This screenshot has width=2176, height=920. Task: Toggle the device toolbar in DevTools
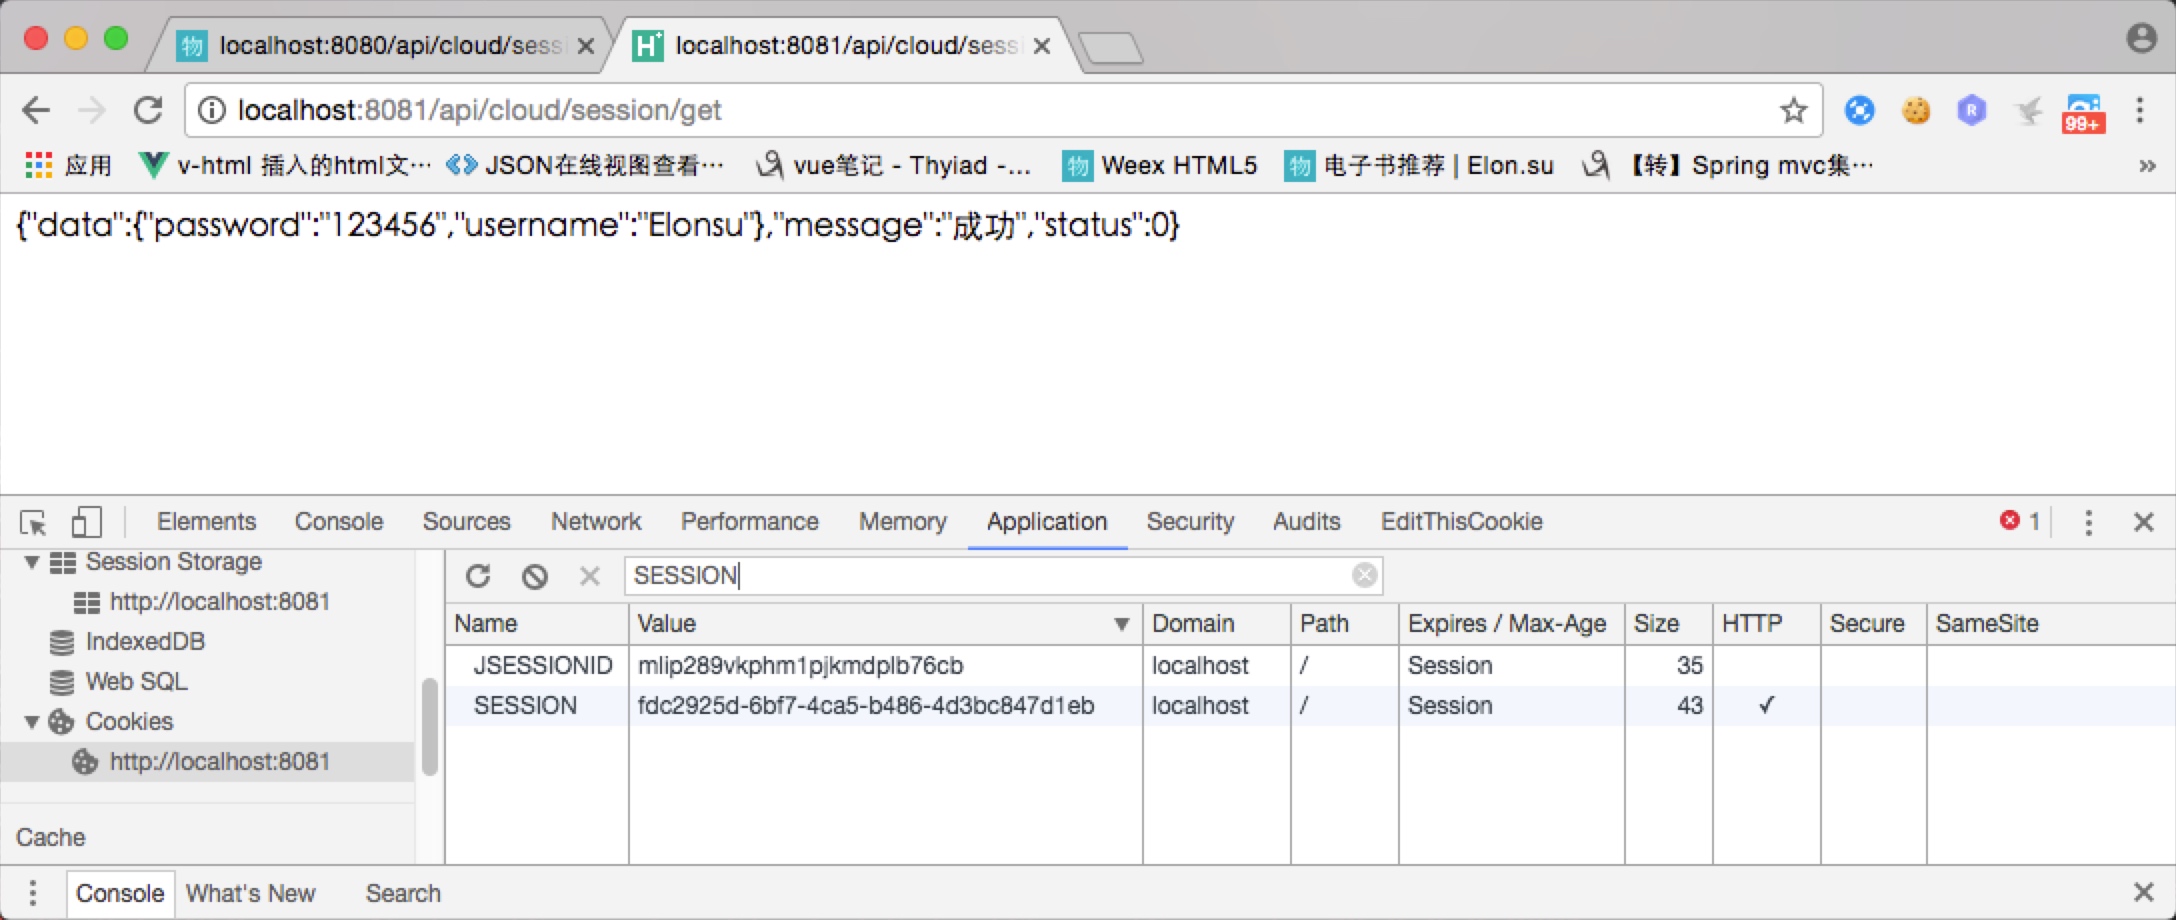point(86,522)
